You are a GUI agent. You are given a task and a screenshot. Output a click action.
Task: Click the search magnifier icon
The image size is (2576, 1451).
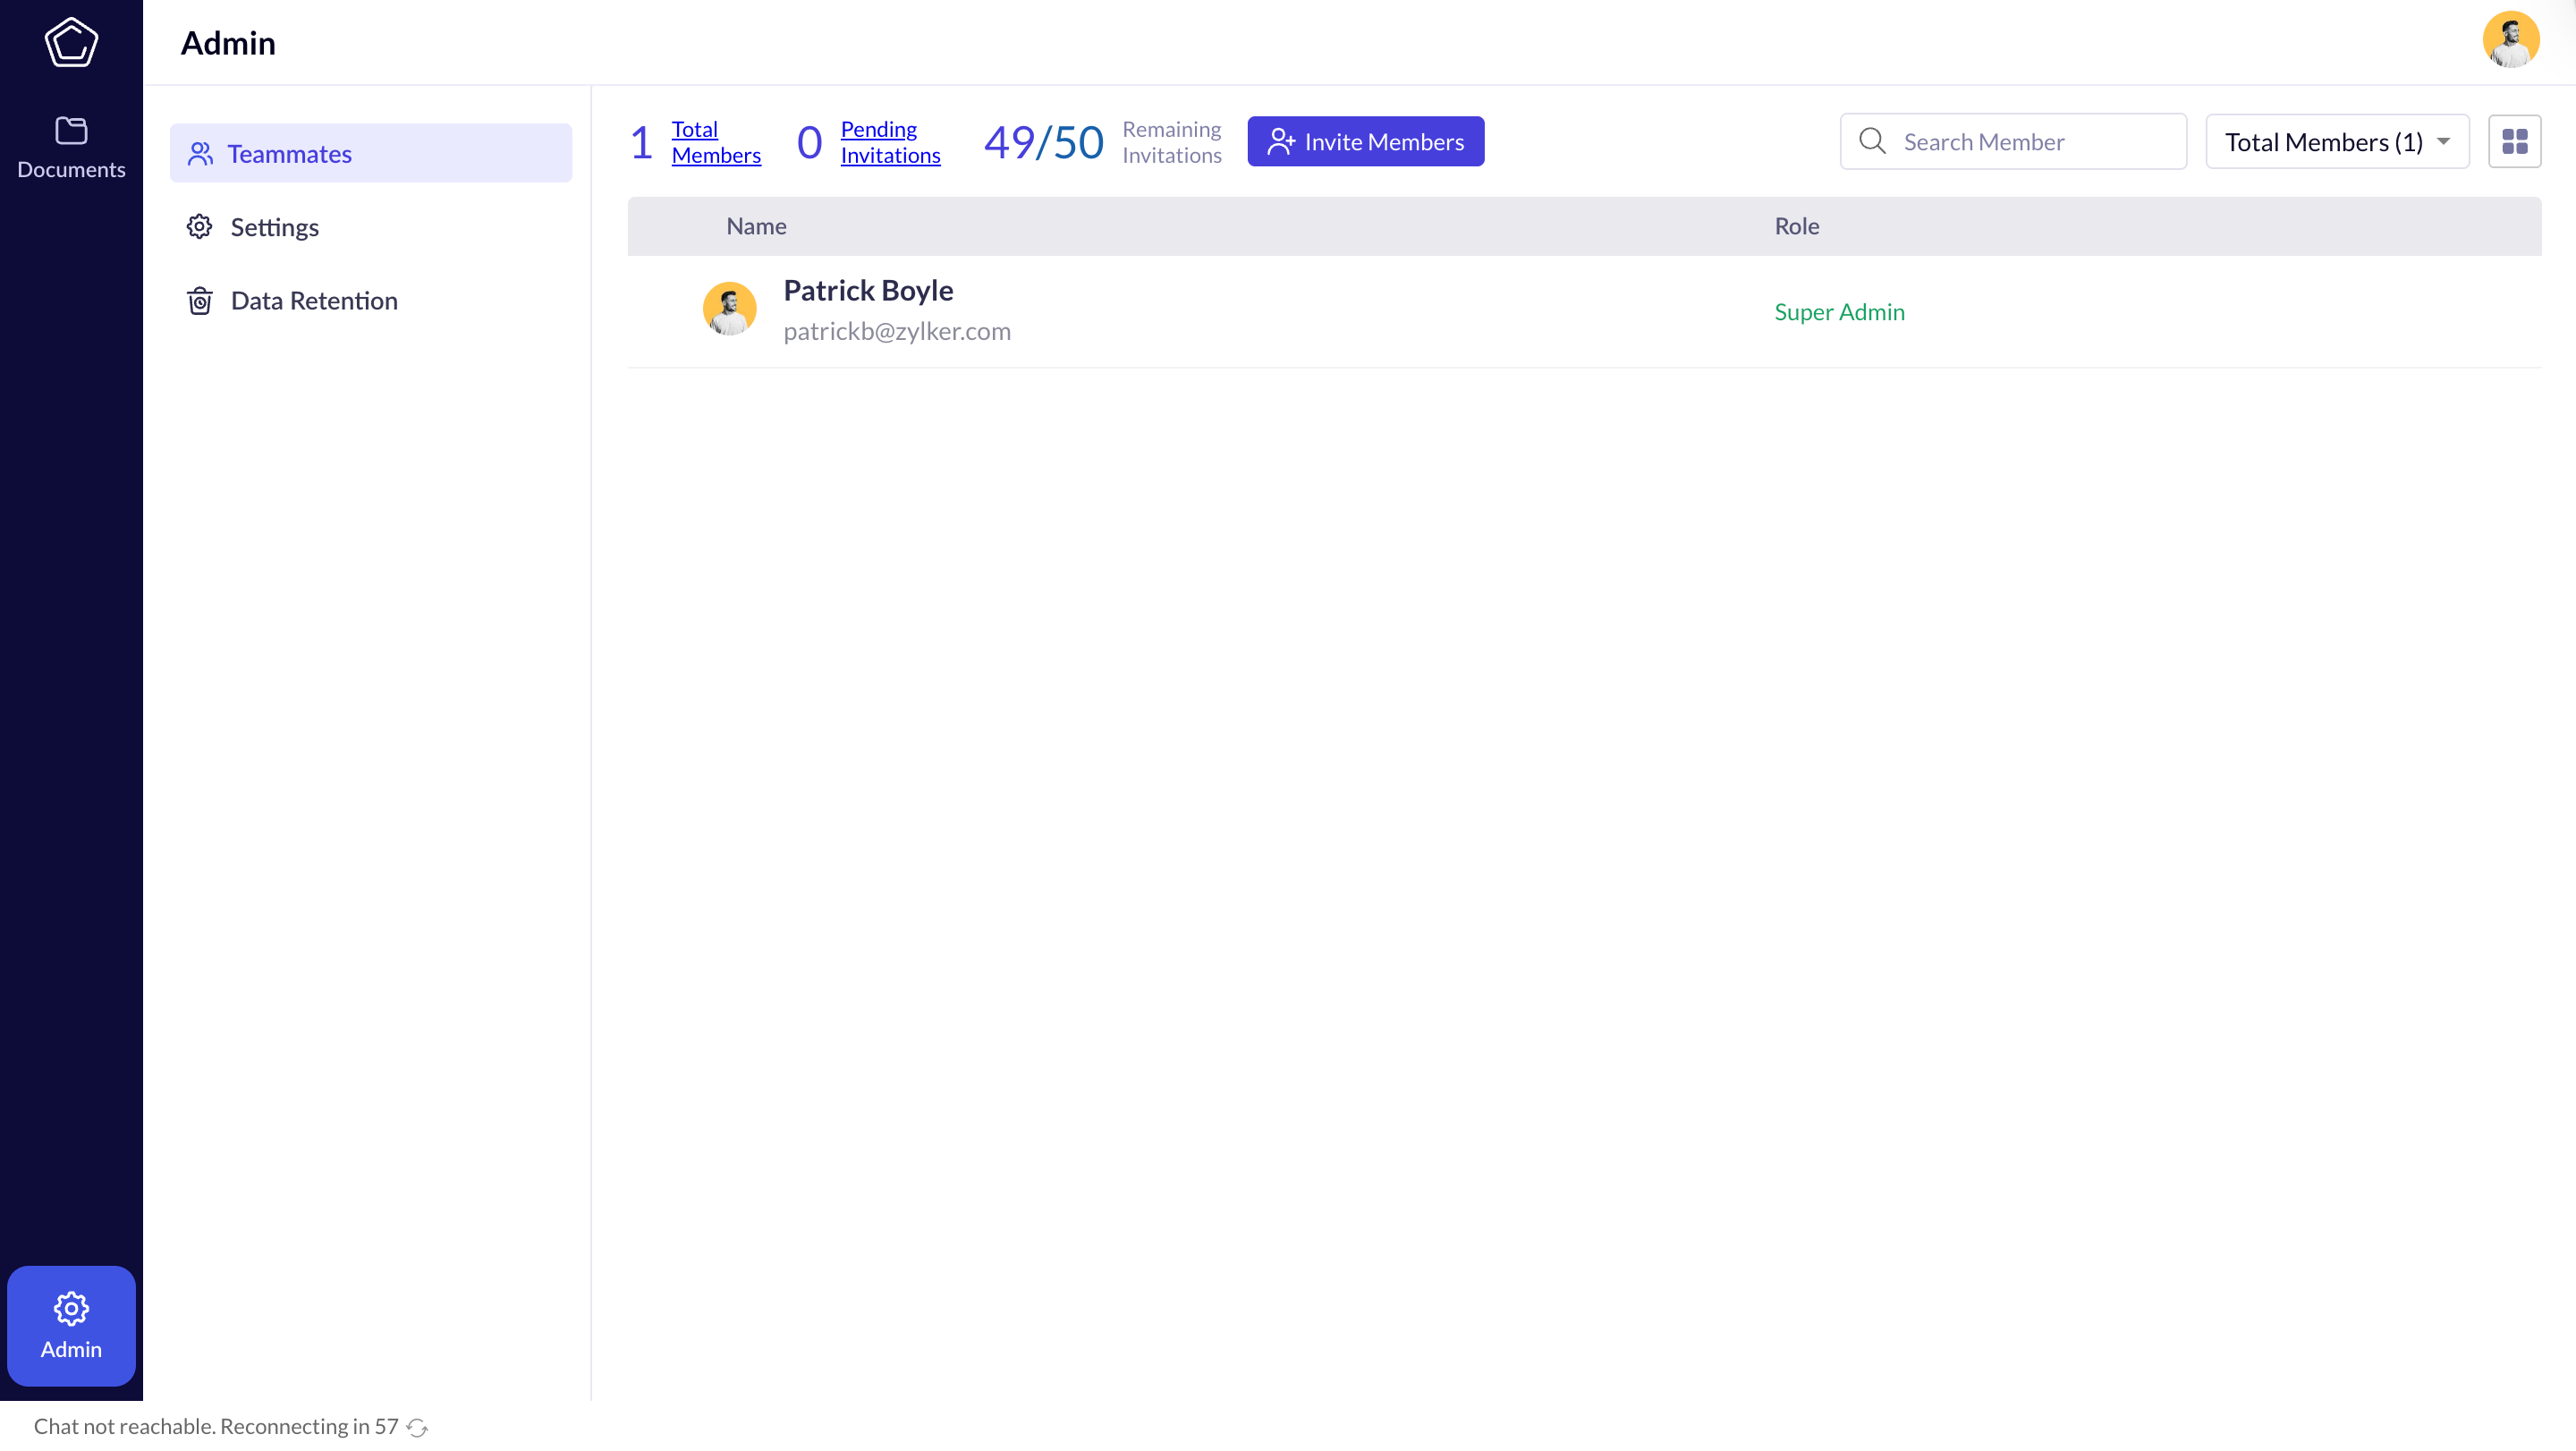[x=1872, y=142]
